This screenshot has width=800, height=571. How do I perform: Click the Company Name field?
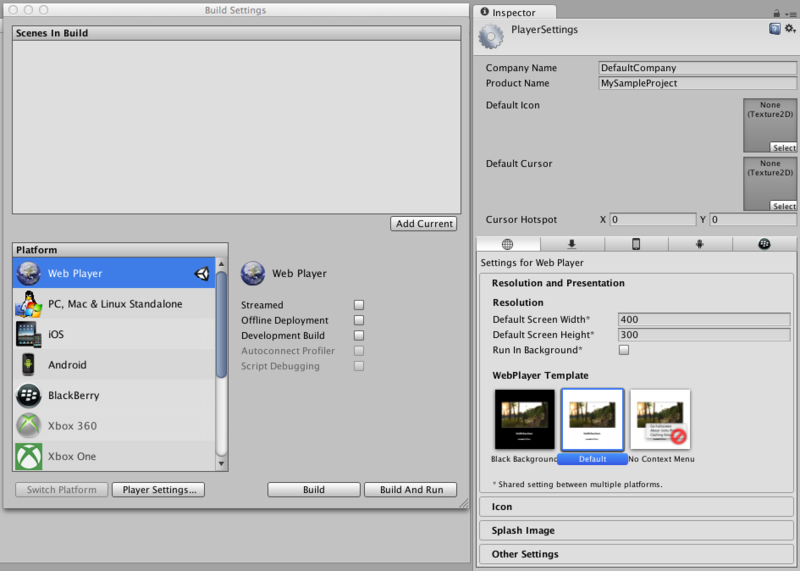pos(697,68)
